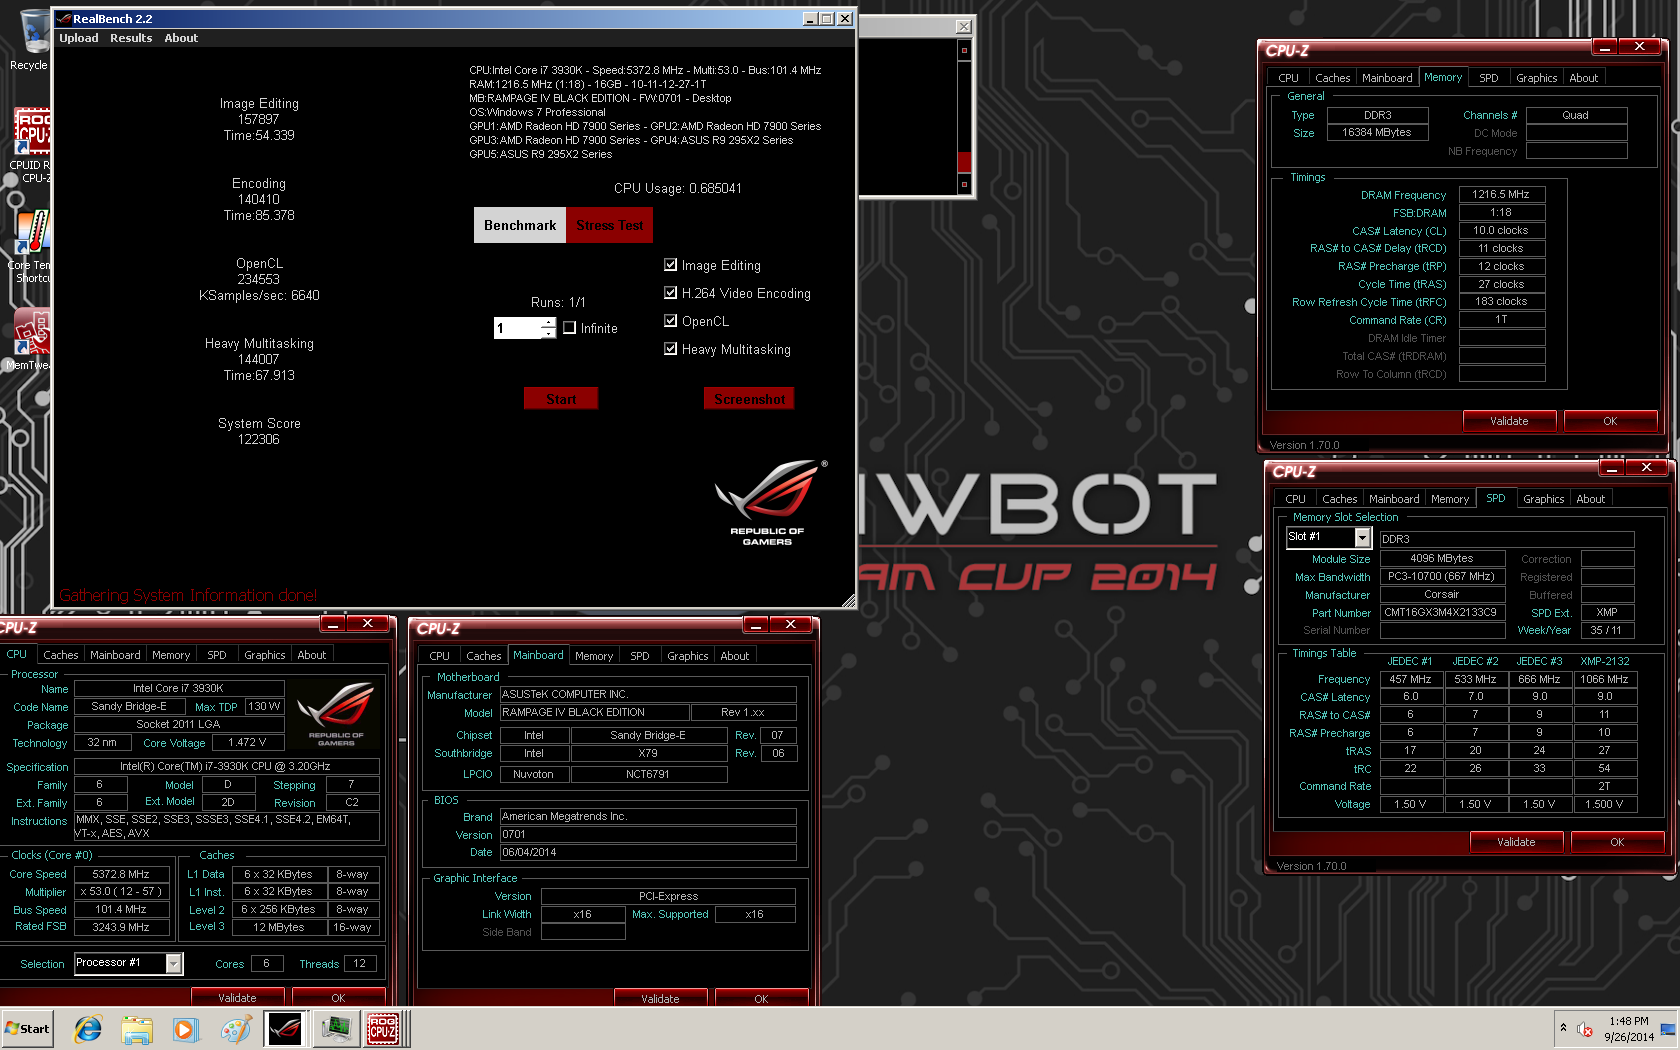Open About tab in Memory CPU-Z window
The image size is (1680, 1050).
point(1583,78)
